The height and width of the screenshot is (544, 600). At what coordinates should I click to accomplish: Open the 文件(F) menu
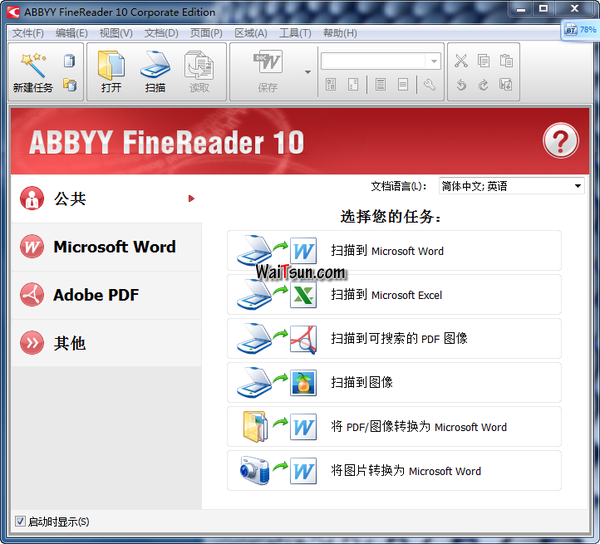(x=28, y=33)
